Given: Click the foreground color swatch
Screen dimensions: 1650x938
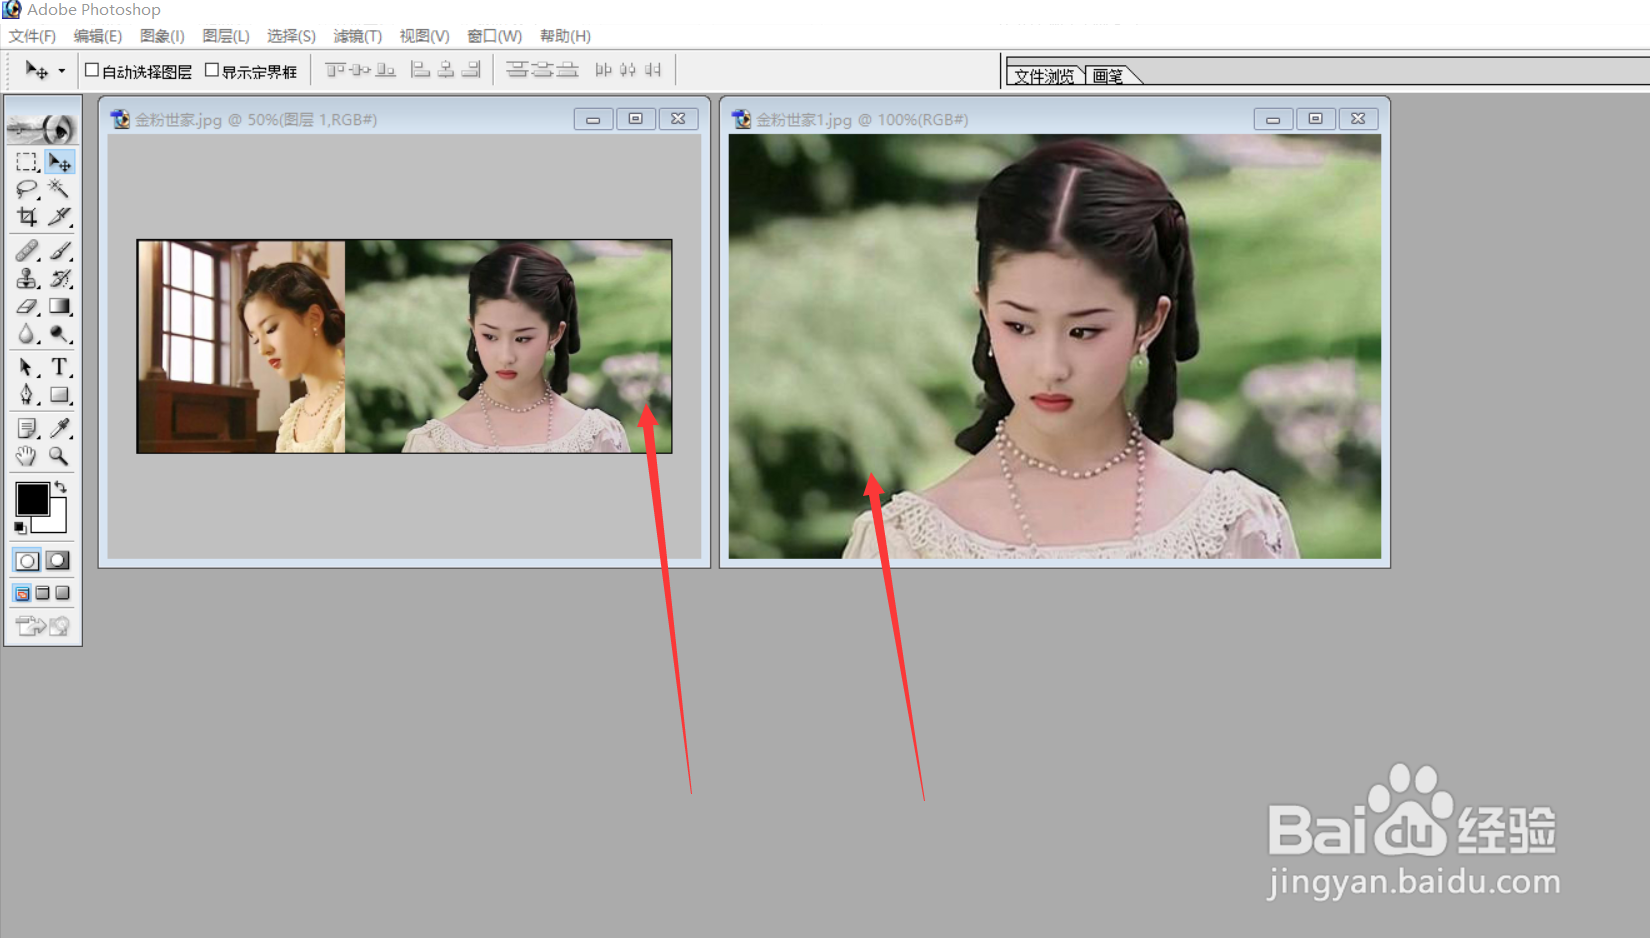Looking at the screenshot, I should click(x=31, y=498).
